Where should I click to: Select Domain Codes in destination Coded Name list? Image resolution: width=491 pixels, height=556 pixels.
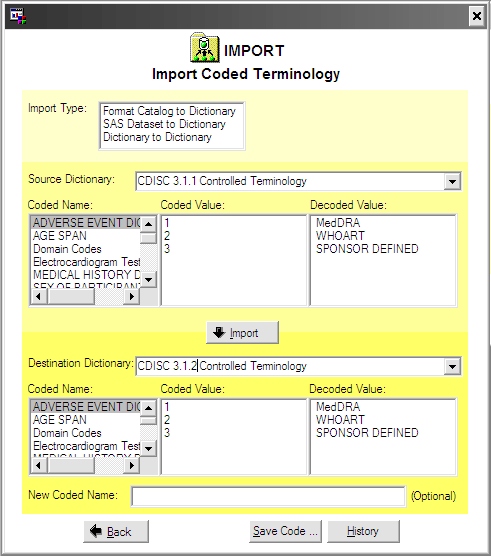click(x=67, y=433)
